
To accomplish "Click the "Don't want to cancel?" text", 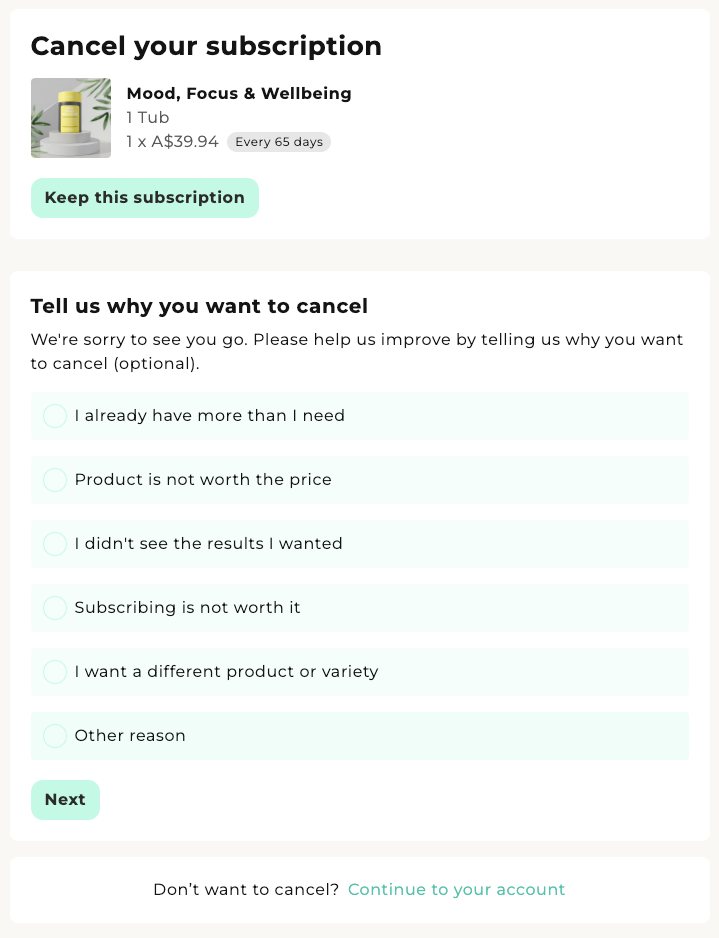I will [x=246, y=890].
